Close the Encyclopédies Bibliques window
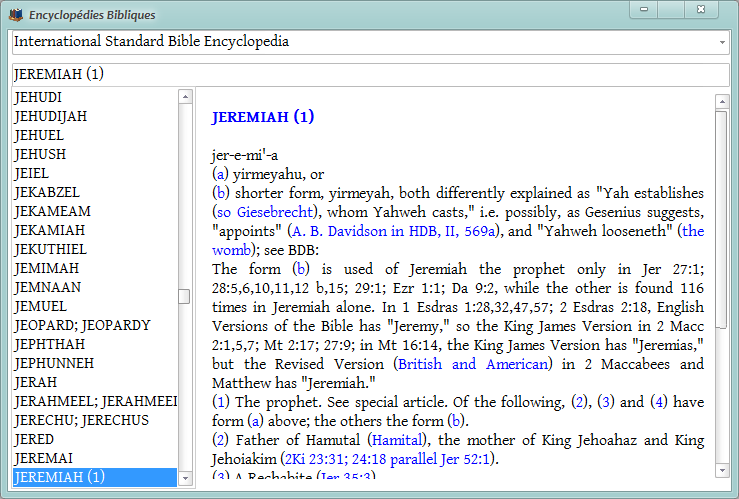The height and width of the screenshot is (499, 739). 701,9
